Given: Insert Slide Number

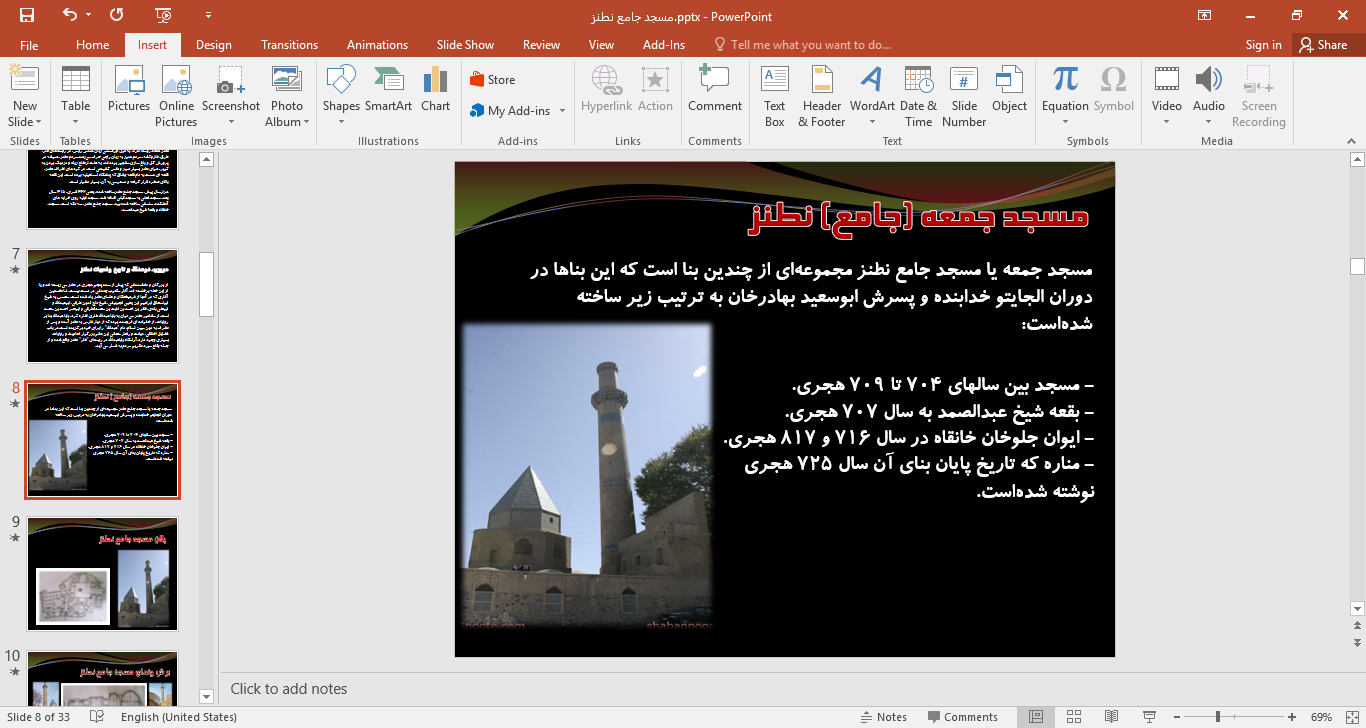Looking at the screenshot, I should coord(964,96).
